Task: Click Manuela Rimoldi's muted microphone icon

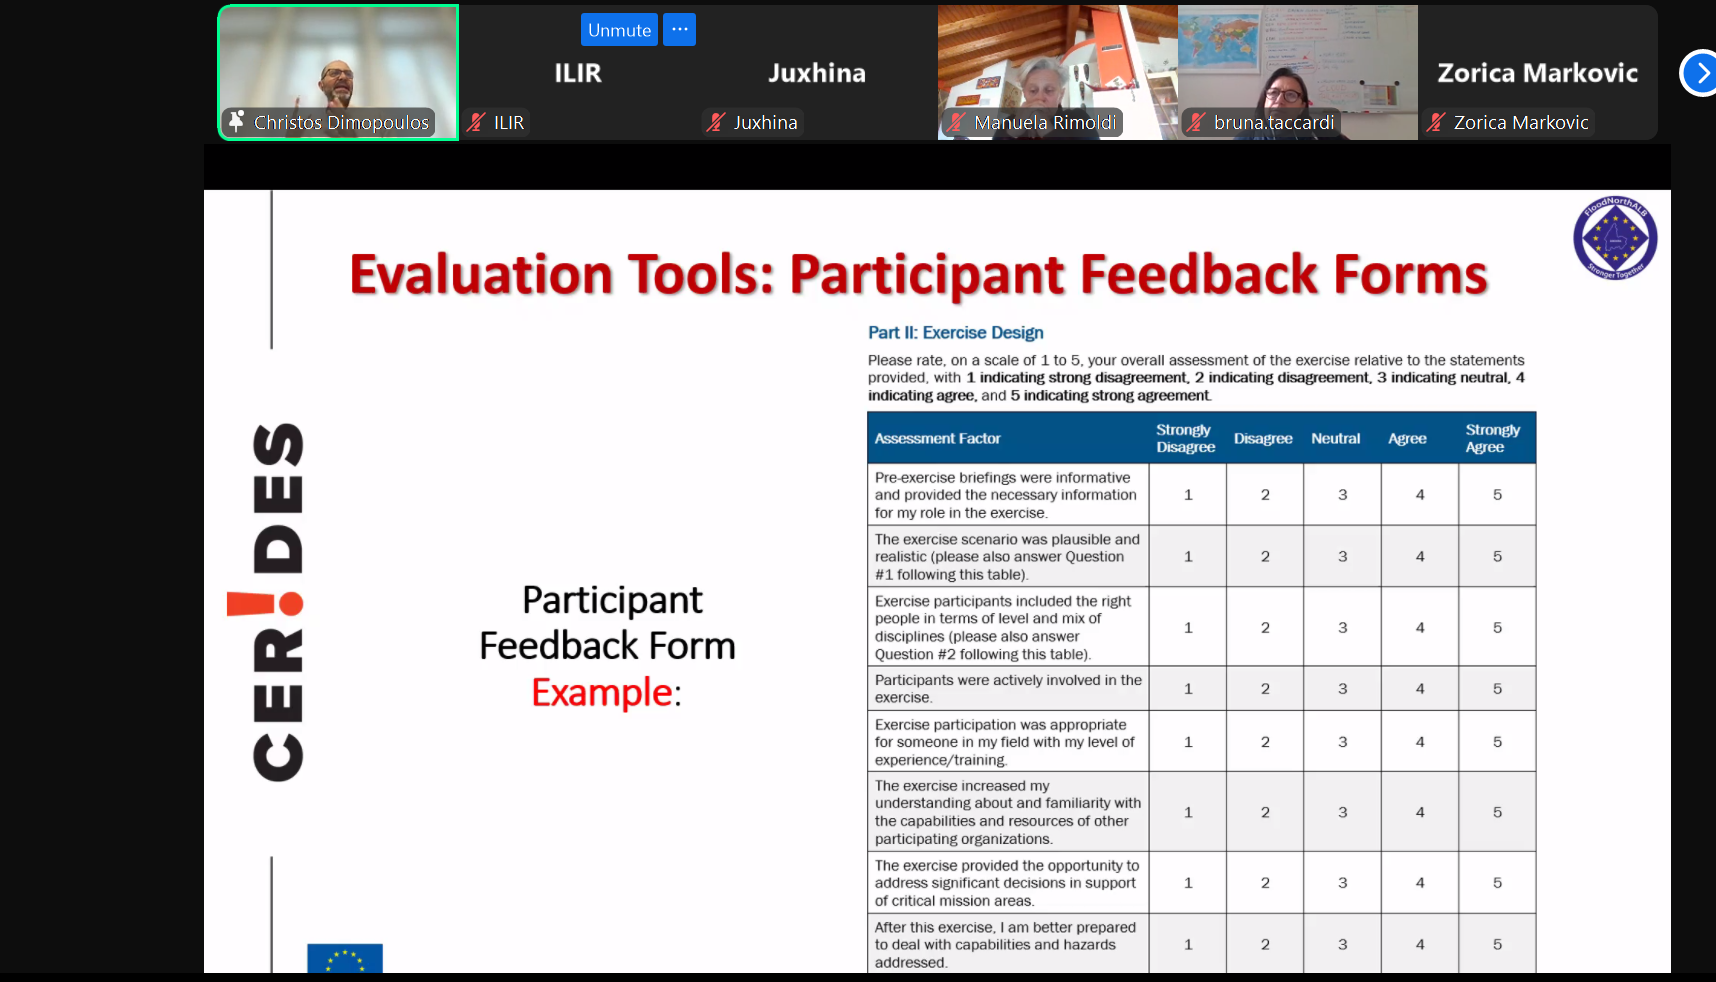Action: (x=956, y=122)
